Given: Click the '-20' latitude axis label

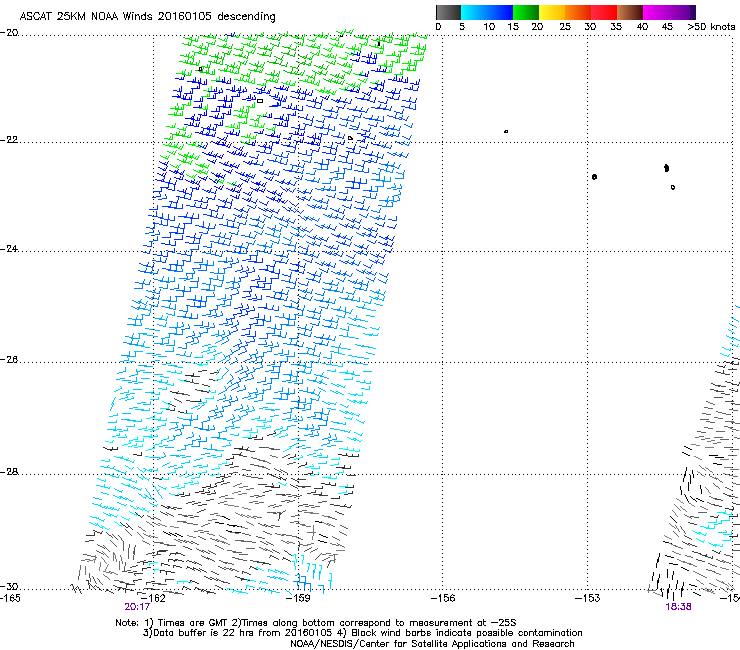Looking at the screenshot, I should point(9,33).
